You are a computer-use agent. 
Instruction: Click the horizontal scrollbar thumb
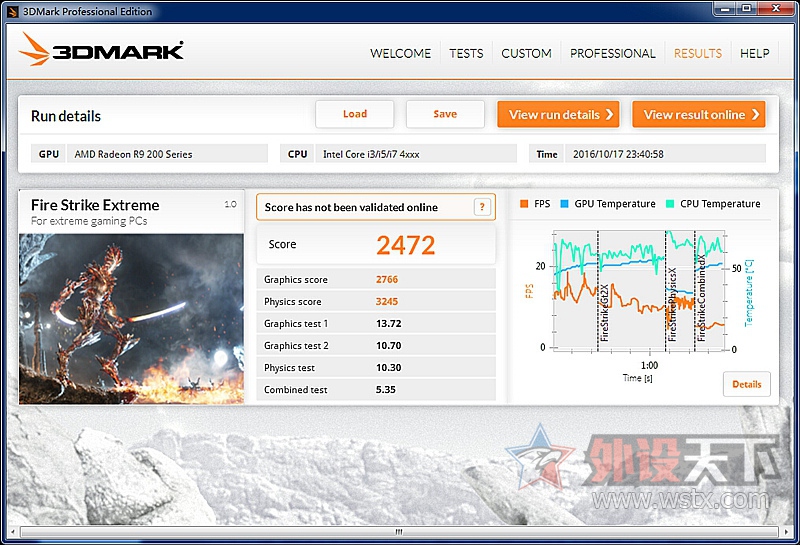(x=399, y=532)
